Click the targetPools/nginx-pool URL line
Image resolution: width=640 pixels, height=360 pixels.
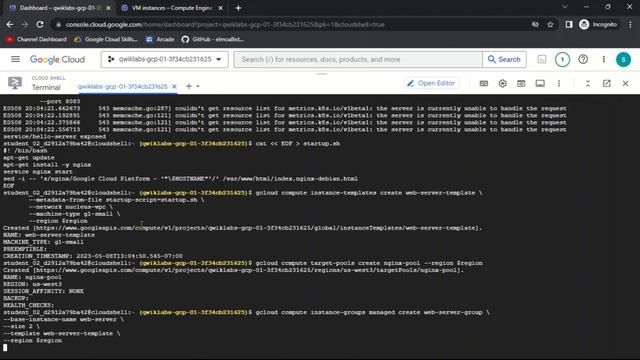point(233,270)
